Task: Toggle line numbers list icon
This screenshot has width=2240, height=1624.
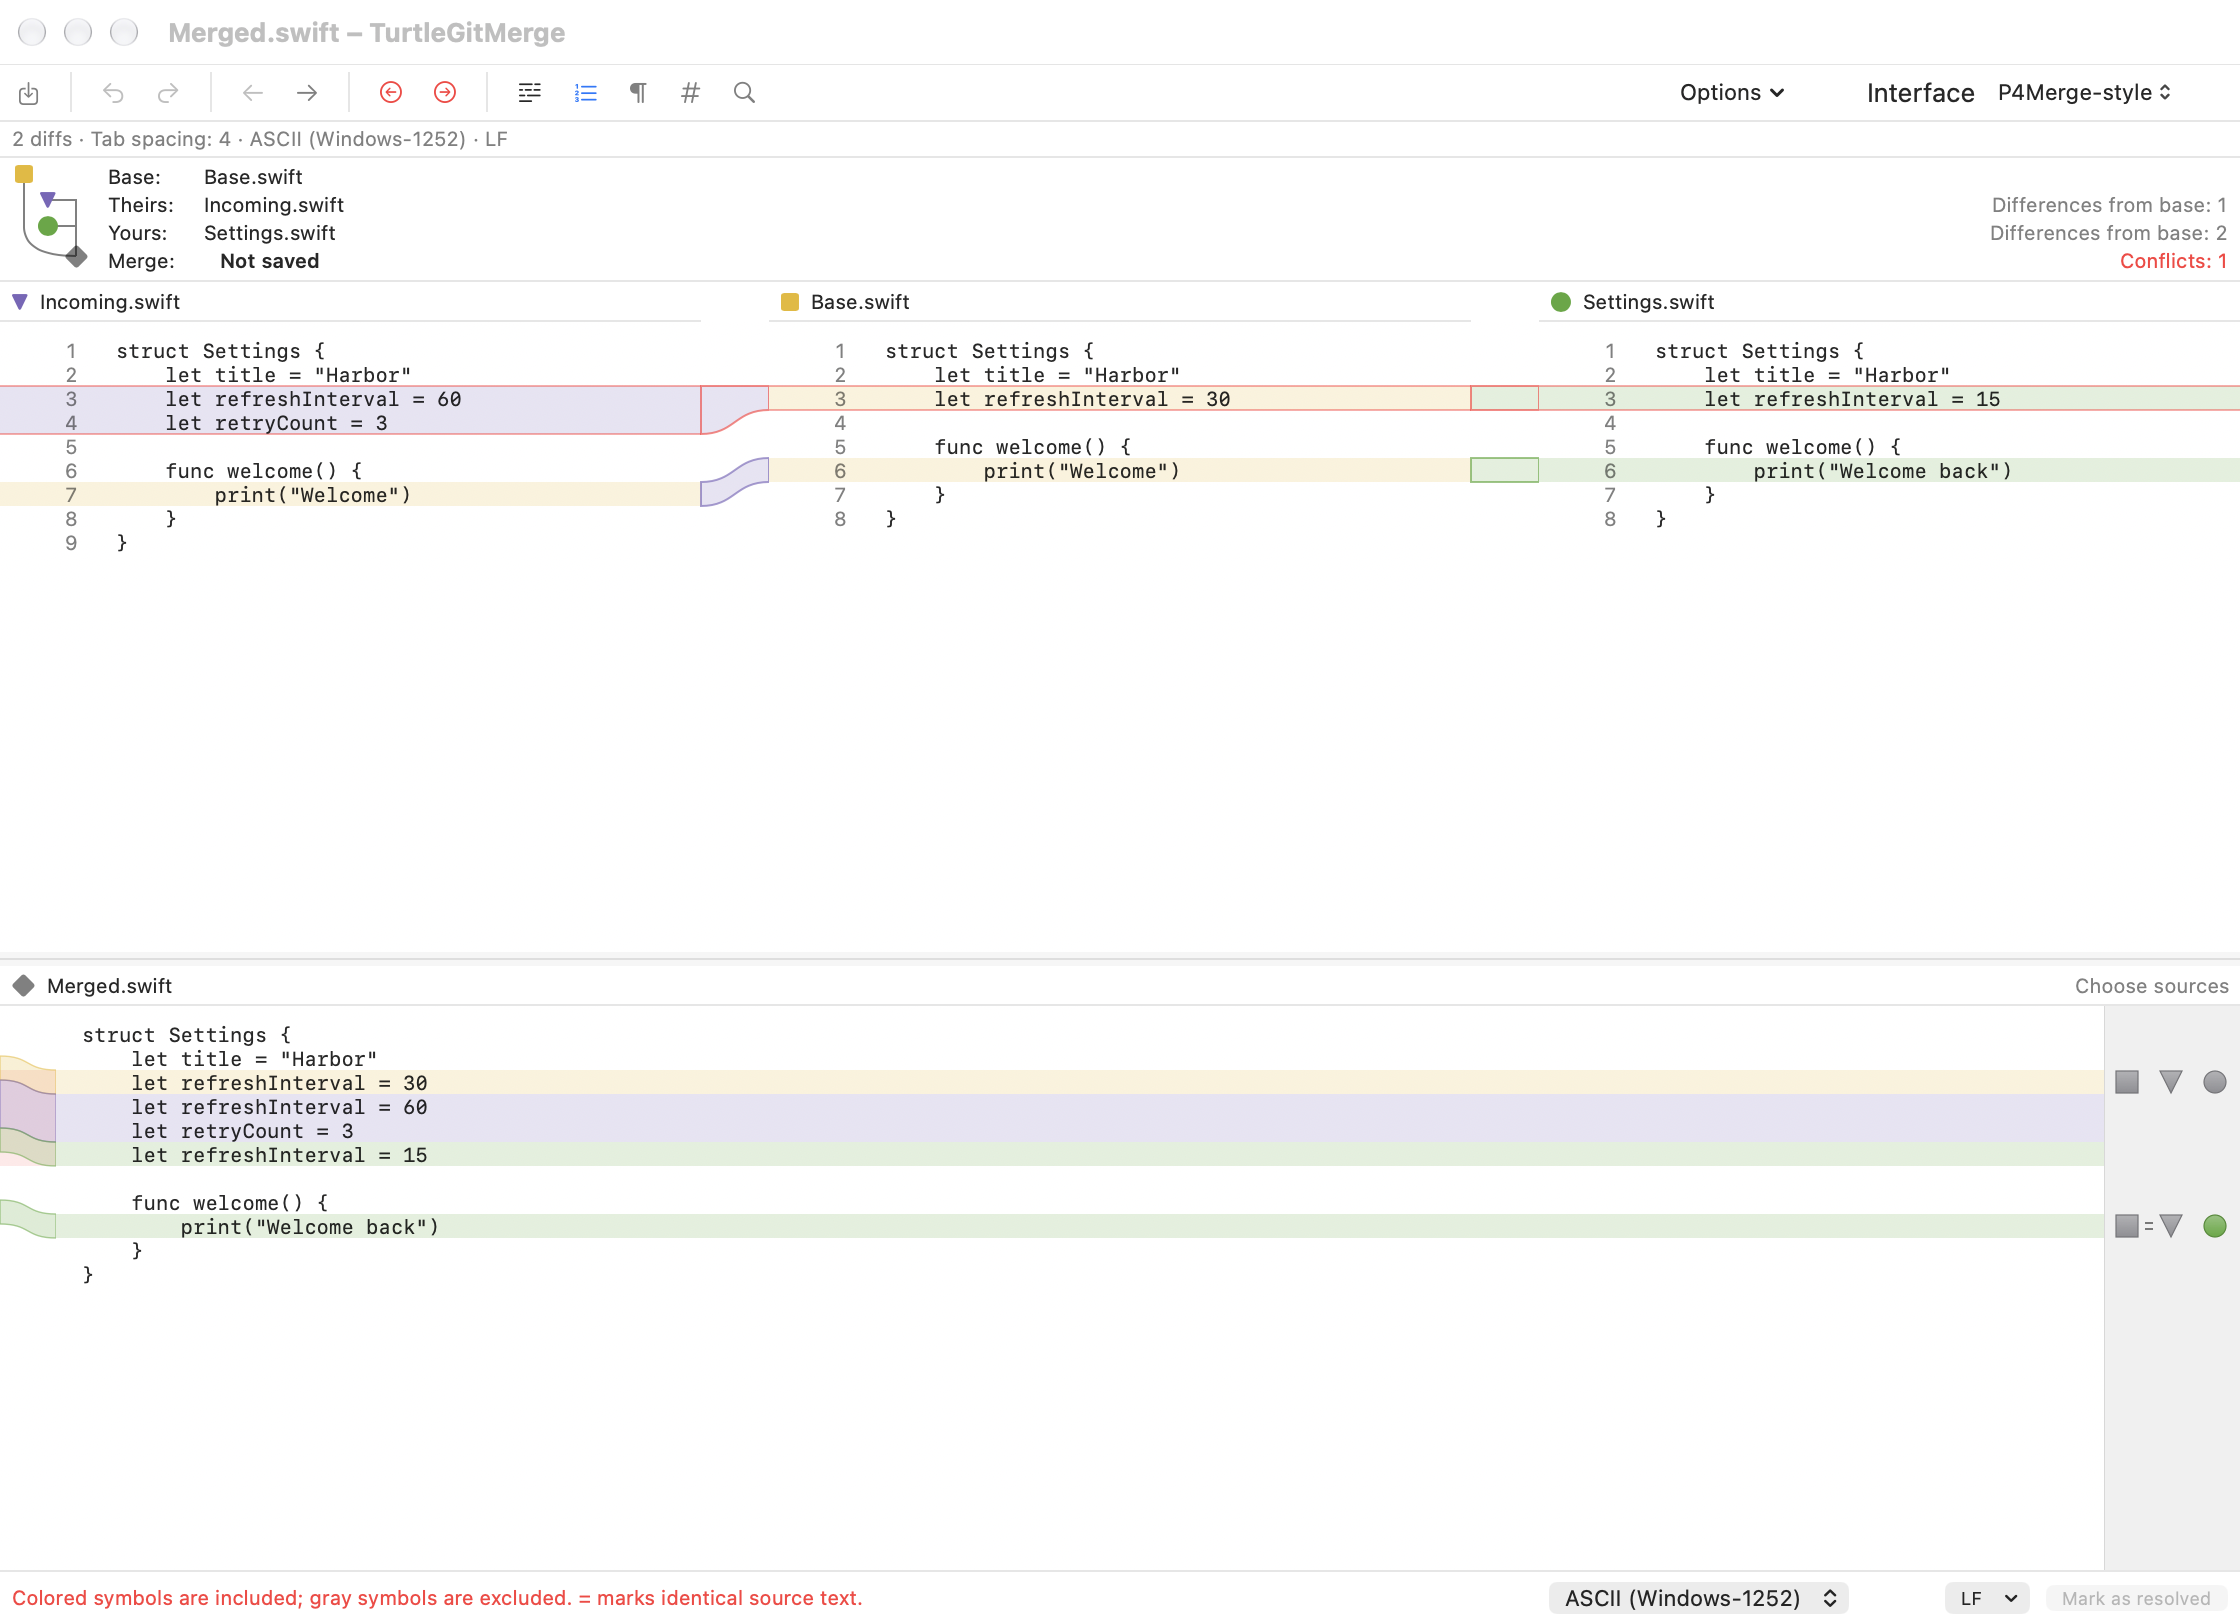Action: pos(586,93)
